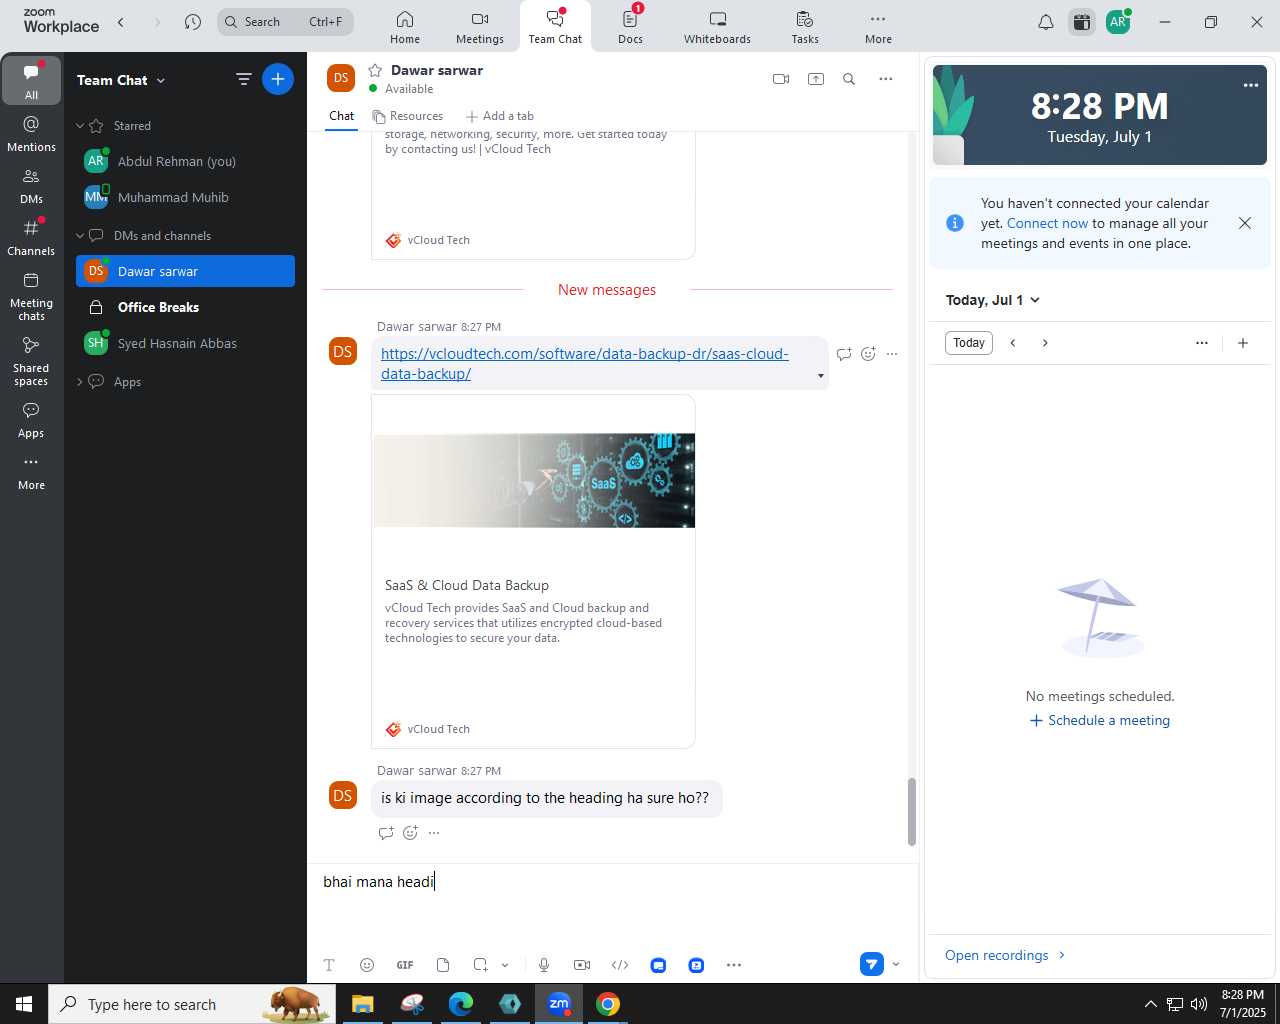Viewport: 1280px width, 1024px height.
Task: Open the notifications bell
Action: pos(1046,22)
